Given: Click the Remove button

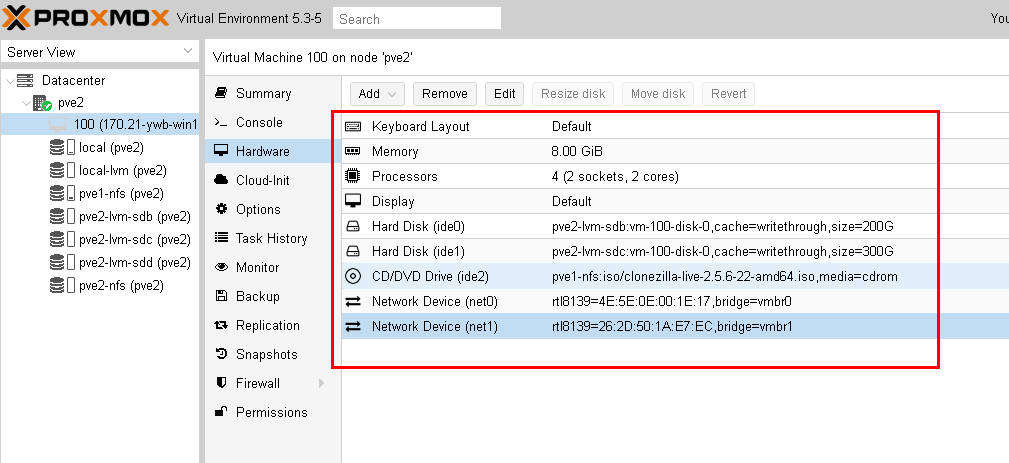Looking at the screenshot, I should 445,94.
